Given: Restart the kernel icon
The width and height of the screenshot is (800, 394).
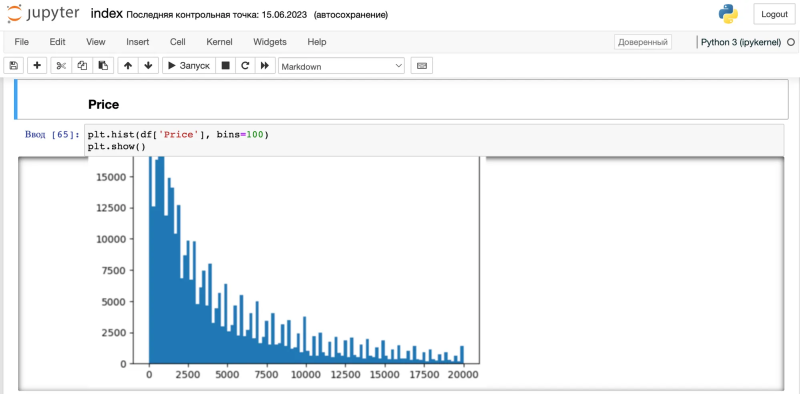Looking at the screenshot, I should click(245, 66).
